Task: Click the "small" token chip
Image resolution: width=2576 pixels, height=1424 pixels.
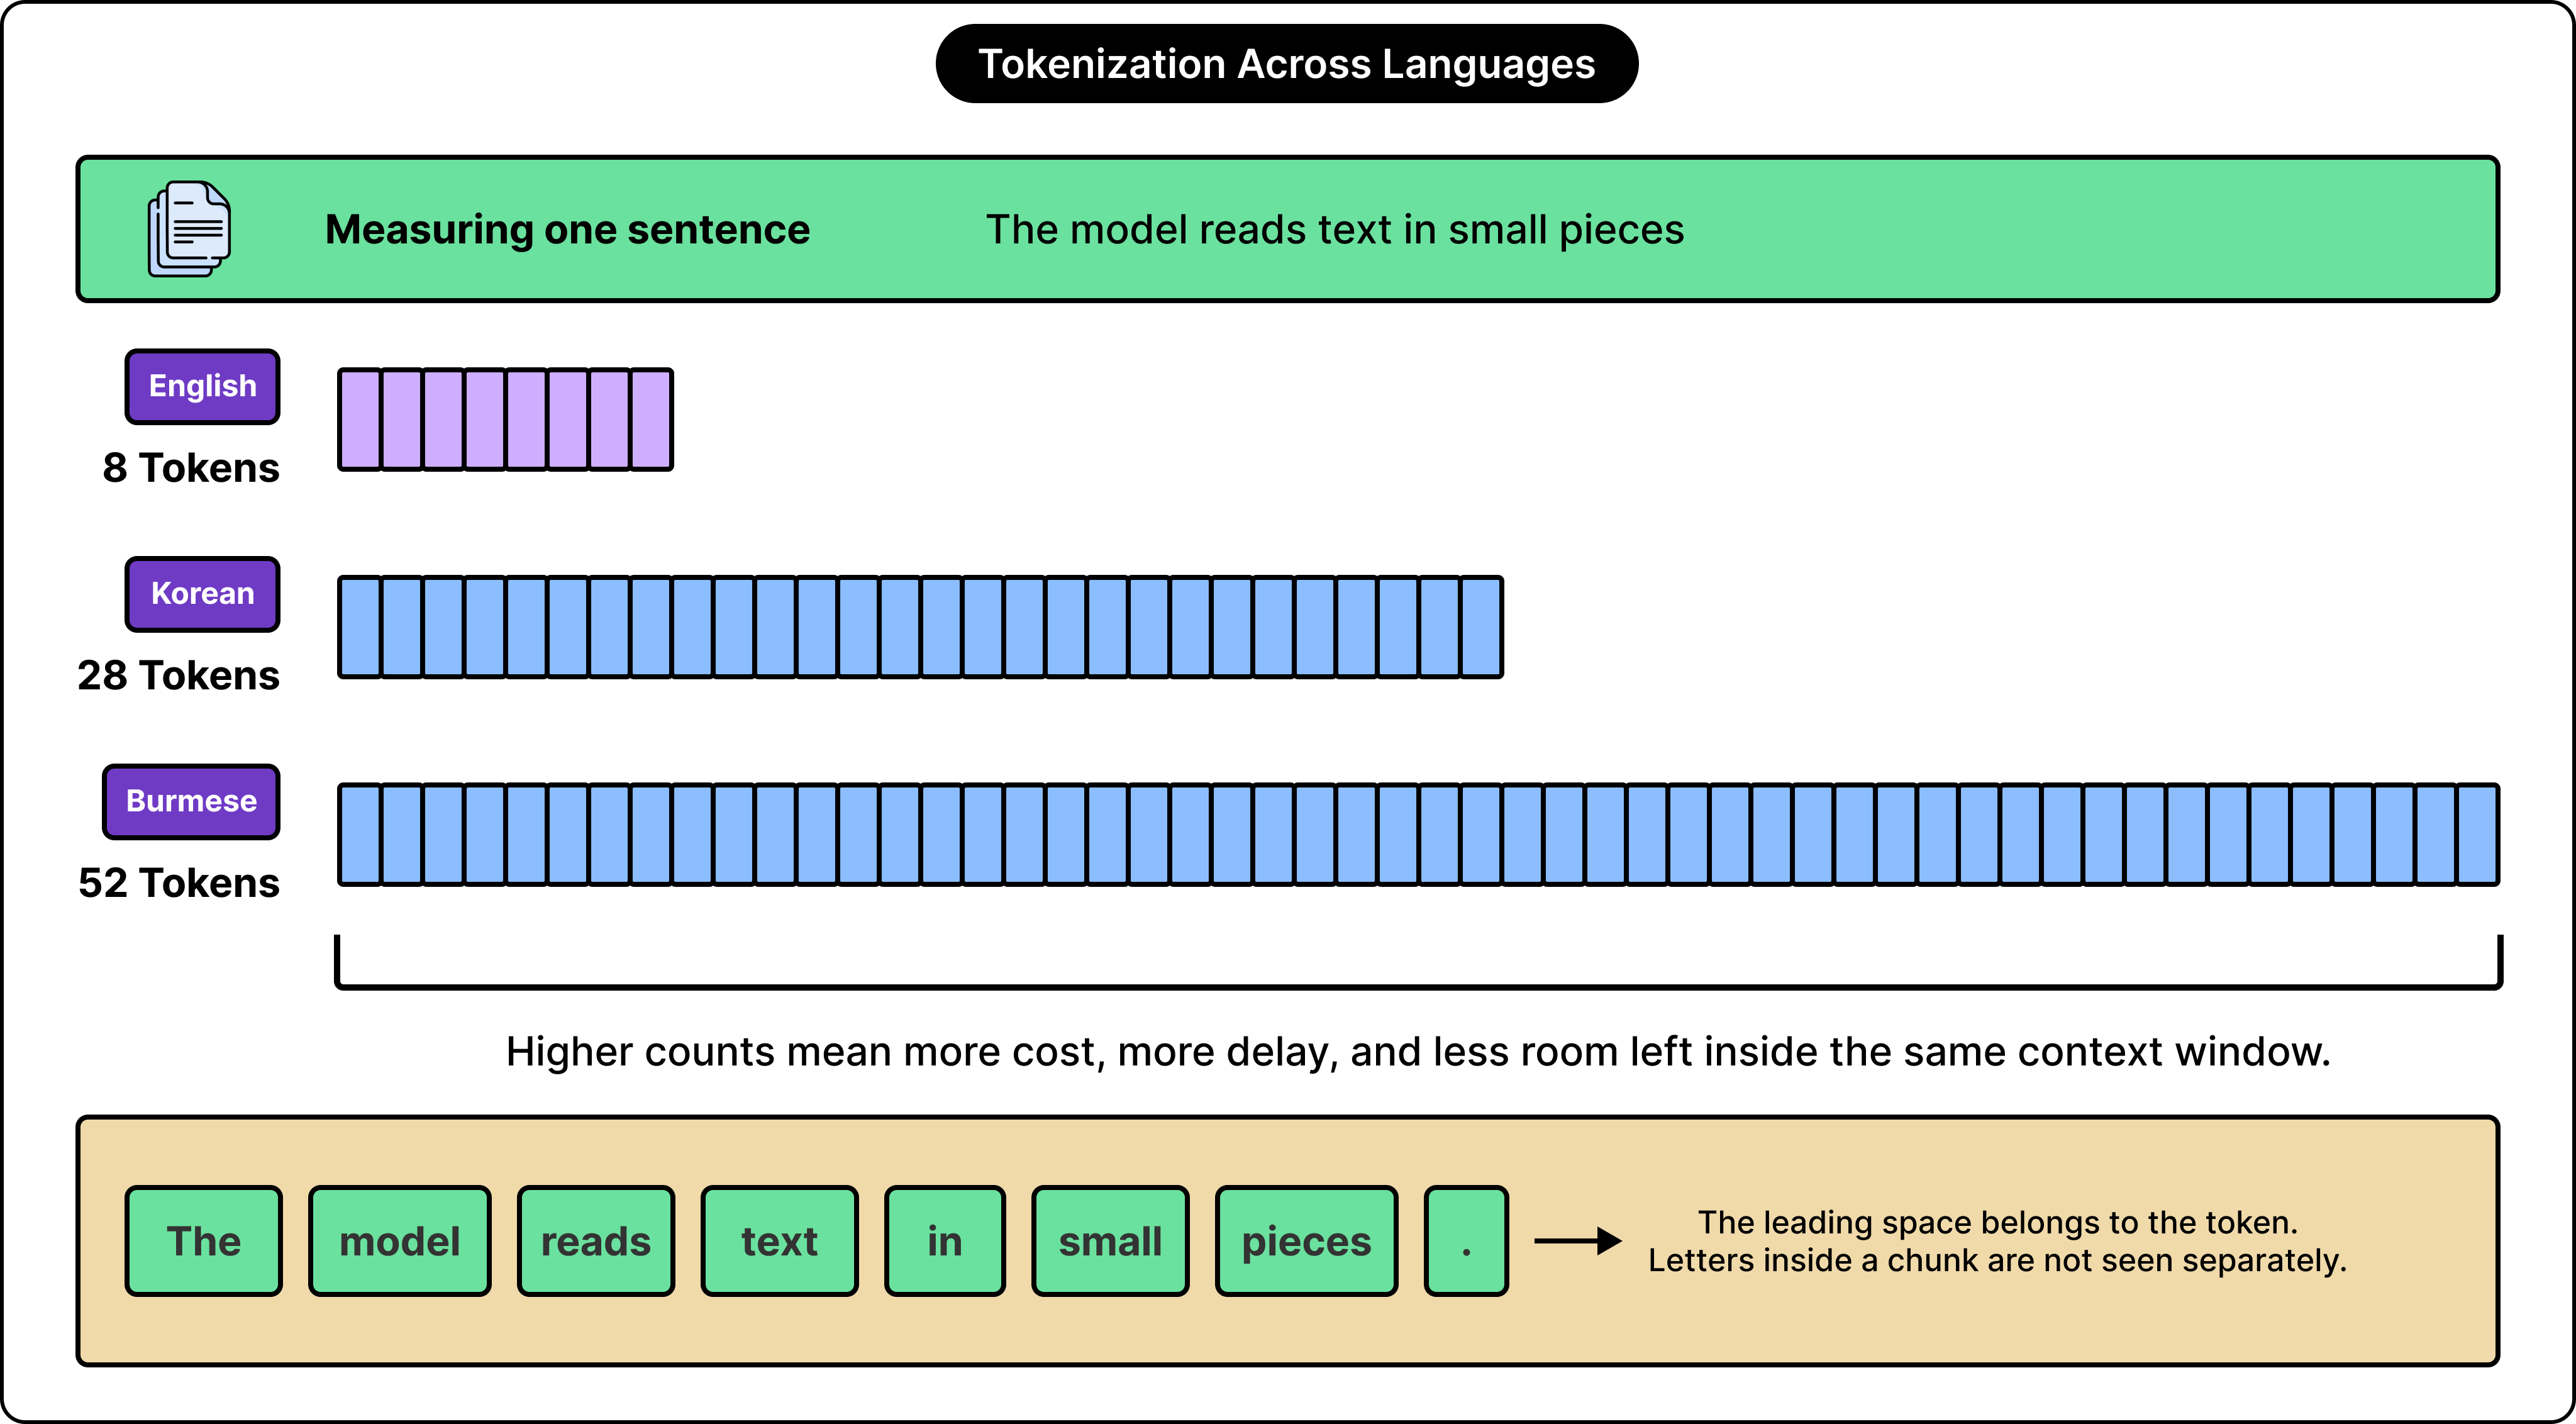Action: [x=1110, y=1241]
